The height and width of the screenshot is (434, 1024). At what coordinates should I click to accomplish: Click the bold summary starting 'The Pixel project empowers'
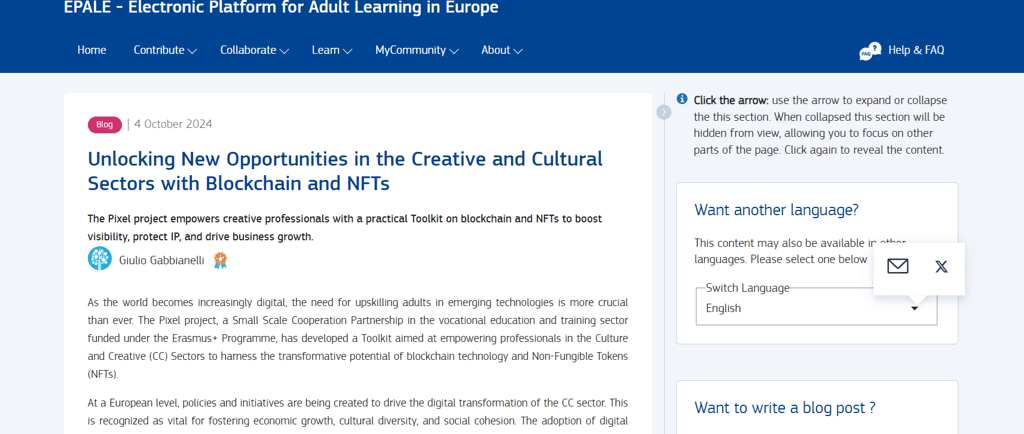(345, 227)
